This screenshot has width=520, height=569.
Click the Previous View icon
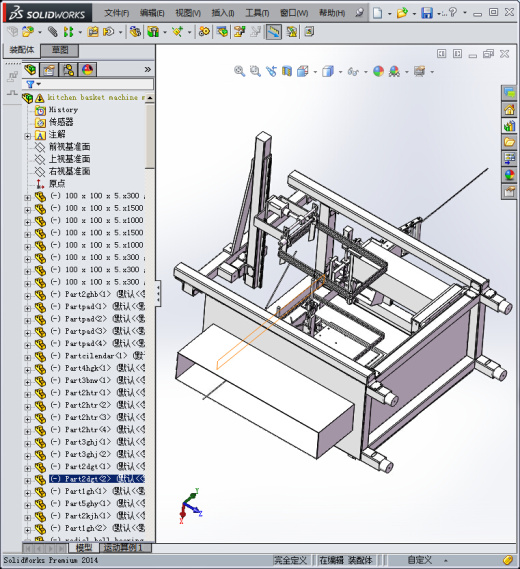coord(271,71)
